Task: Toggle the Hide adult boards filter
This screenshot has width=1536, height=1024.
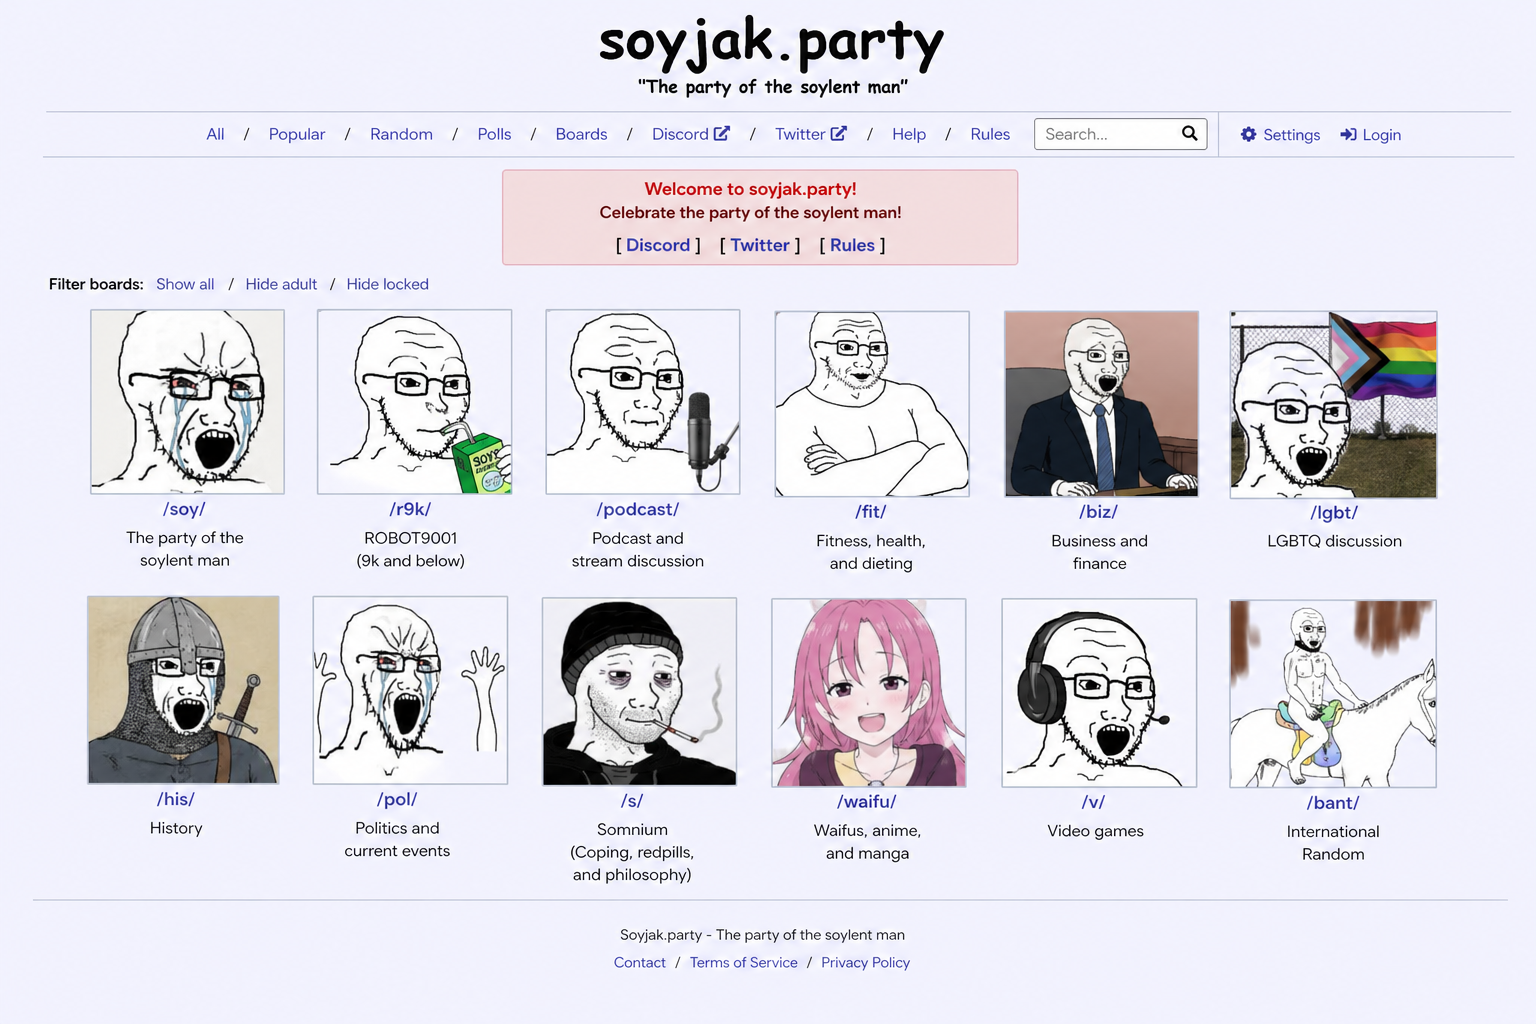Action: click(281, 284)
